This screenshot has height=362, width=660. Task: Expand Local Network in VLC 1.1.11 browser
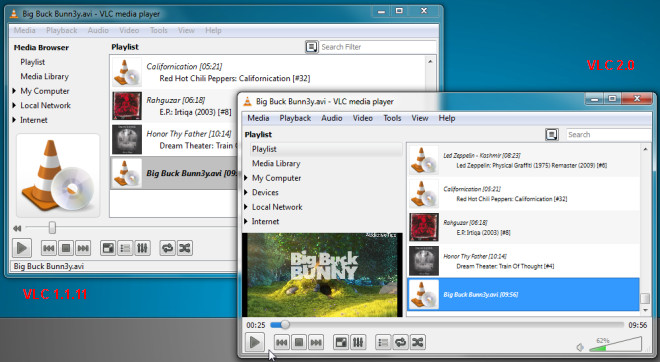click(x=14, y=105)
